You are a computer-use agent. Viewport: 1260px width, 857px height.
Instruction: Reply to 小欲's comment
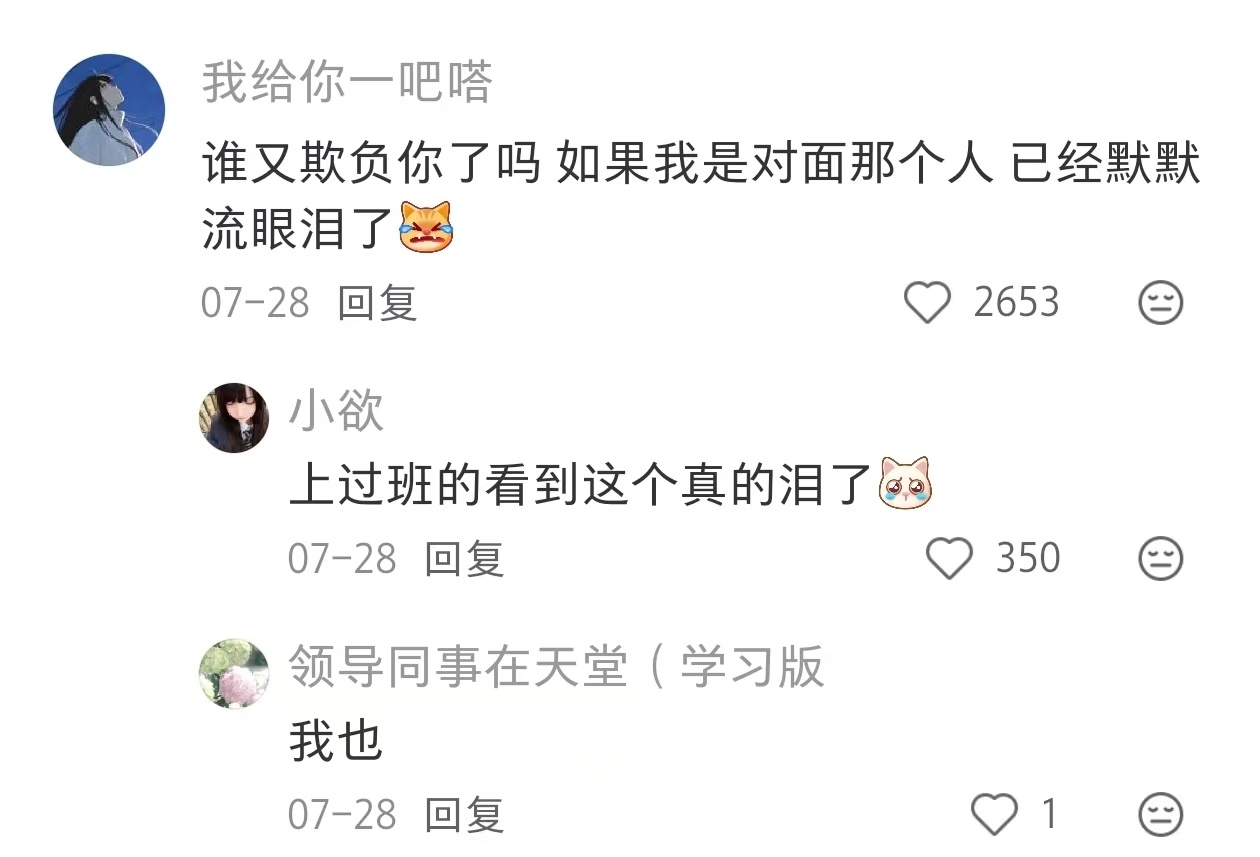click(464, 559)
